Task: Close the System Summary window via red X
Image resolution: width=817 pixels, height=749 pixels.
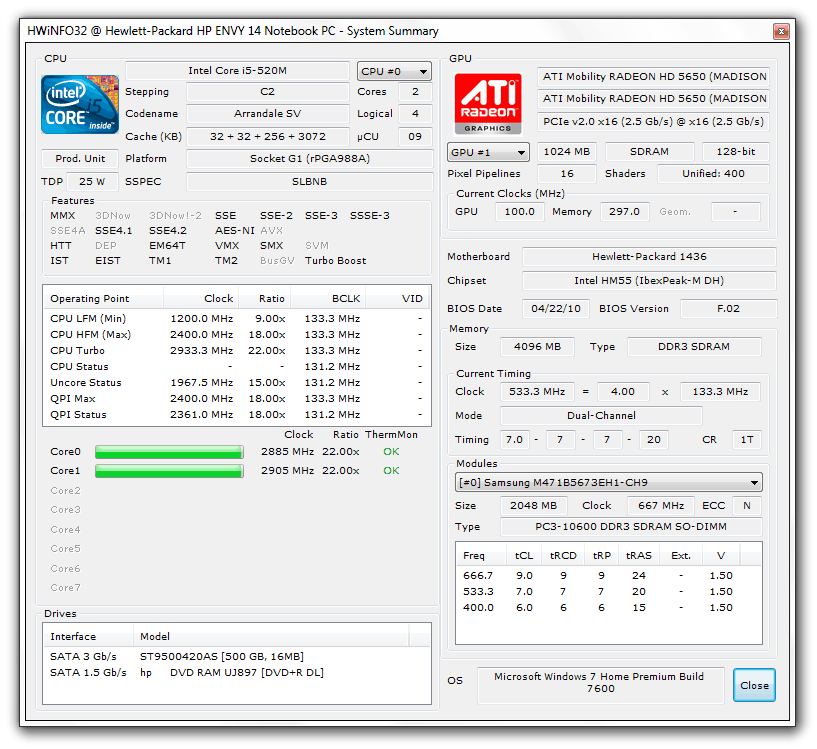Action: [x=781, y=32]
